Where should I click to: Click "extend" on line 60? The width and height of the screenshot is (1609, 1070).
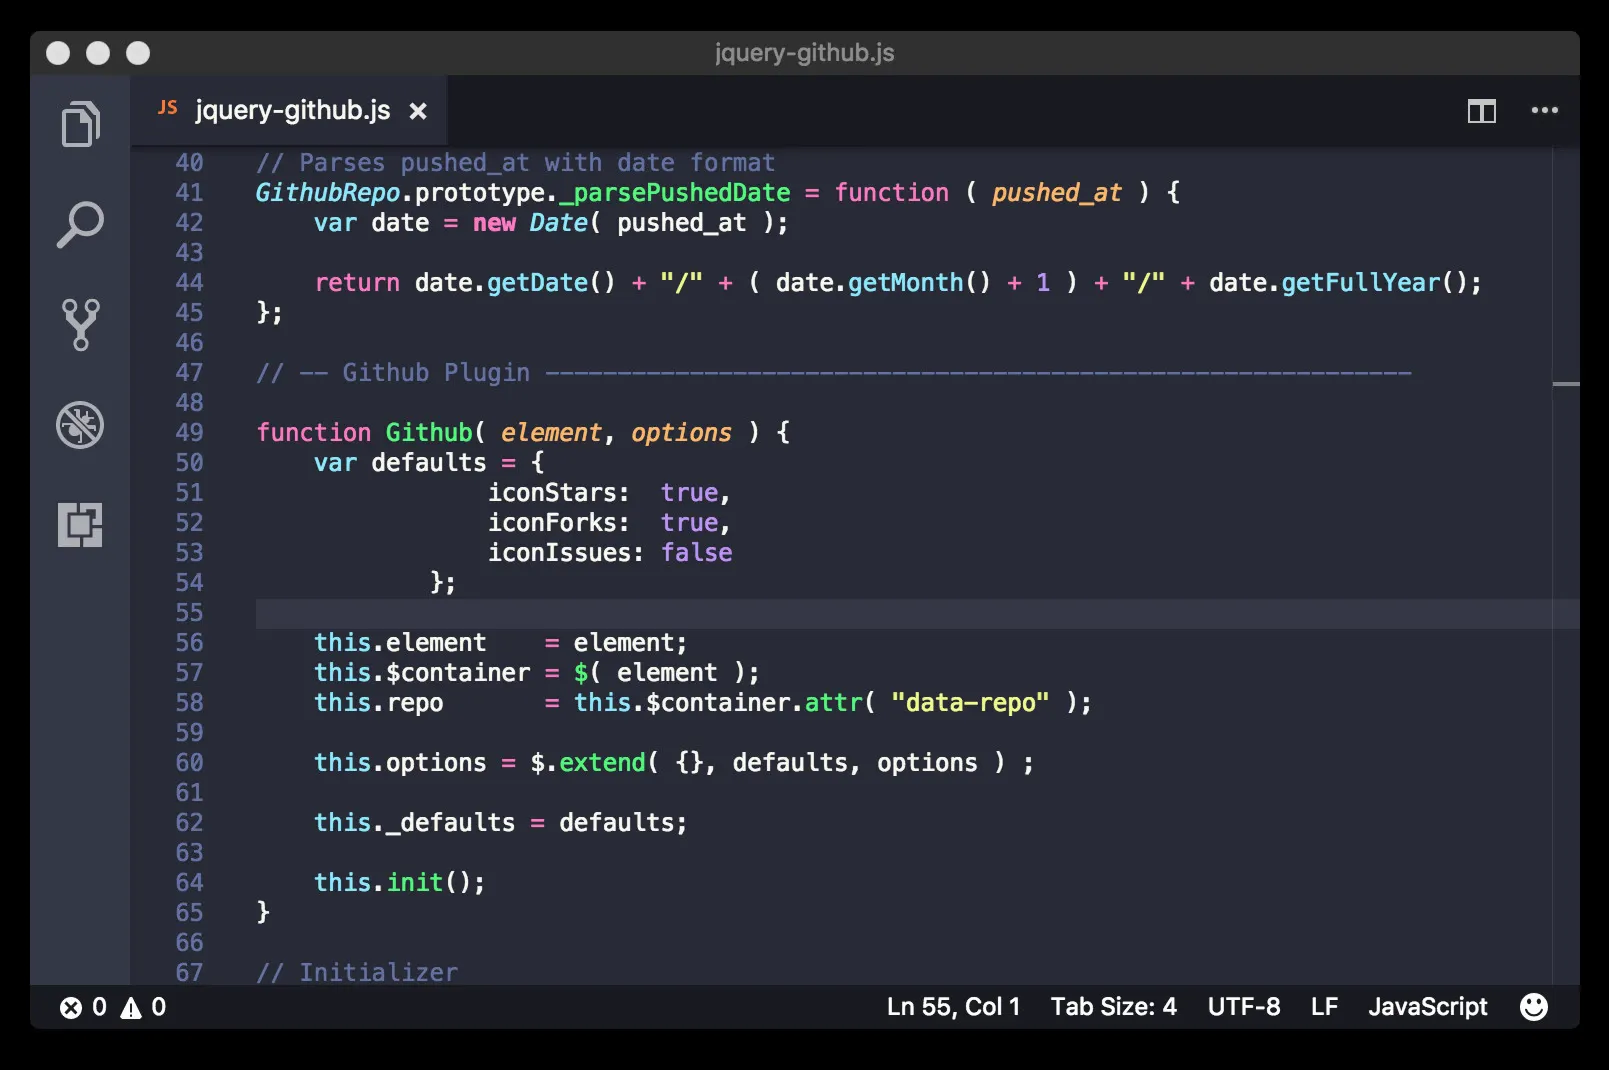(602, 762)
